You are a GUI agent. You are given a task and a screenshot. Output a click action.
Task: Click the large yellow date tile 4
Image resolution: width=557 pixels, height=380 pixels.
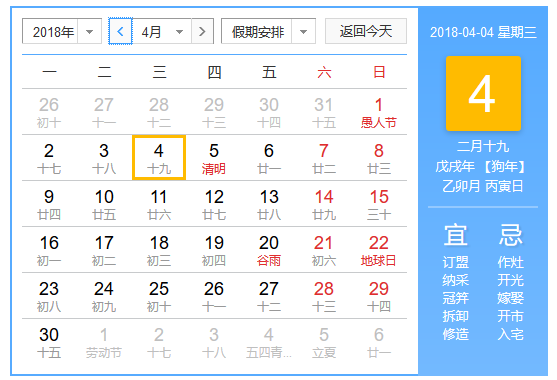pyautogui.click(x=483, y=93)
